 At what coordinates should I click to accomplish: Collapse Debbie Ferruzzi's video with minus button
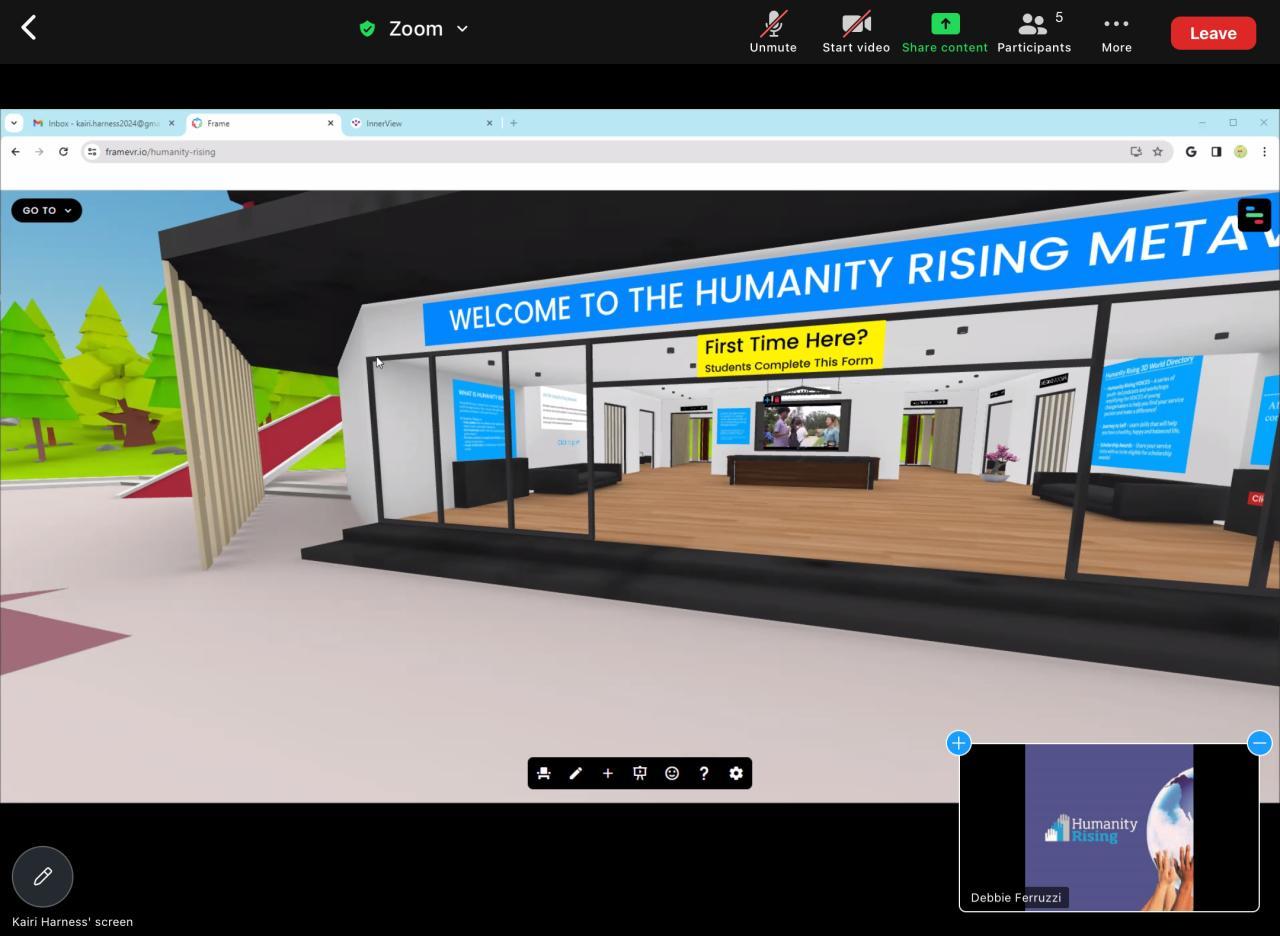tap(1259, 743)
